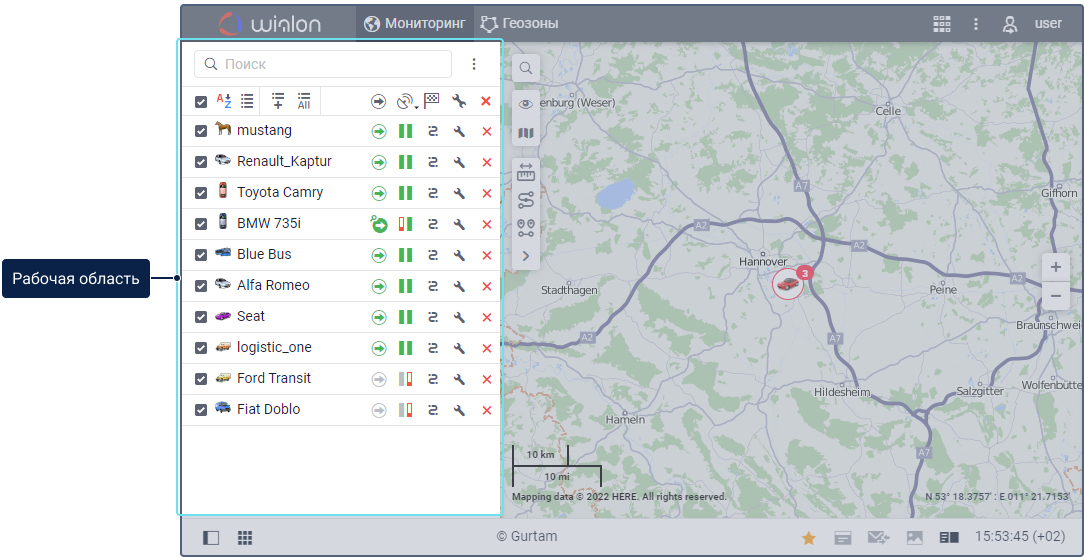The image size is (1084, 557).
Task: Click the favorites star in bottom bar
Action: [x=808, y=538]
